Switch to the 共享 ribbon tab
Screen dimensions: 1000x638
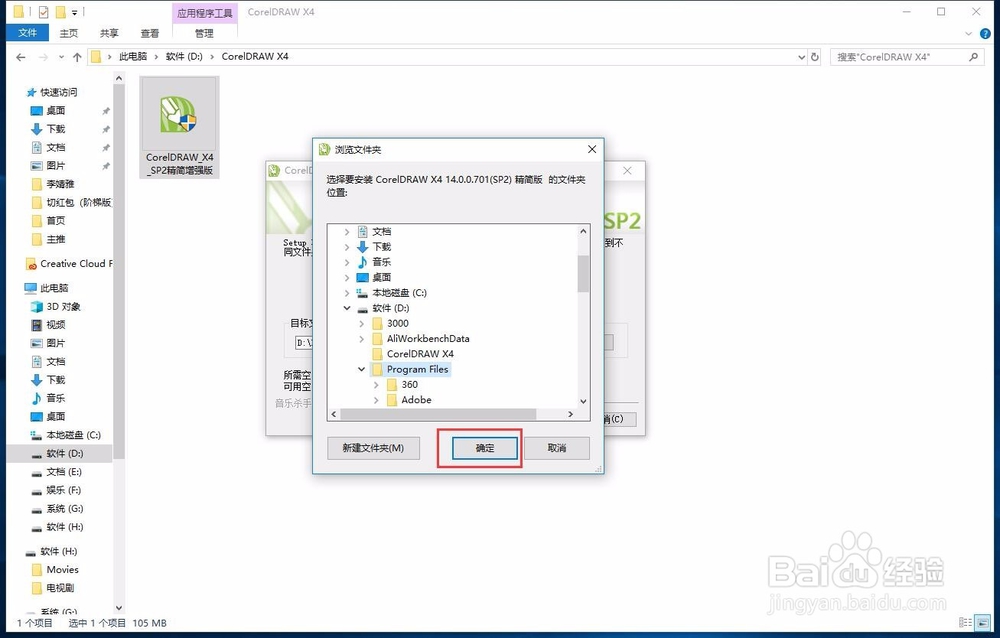click(x=109, y=33)
